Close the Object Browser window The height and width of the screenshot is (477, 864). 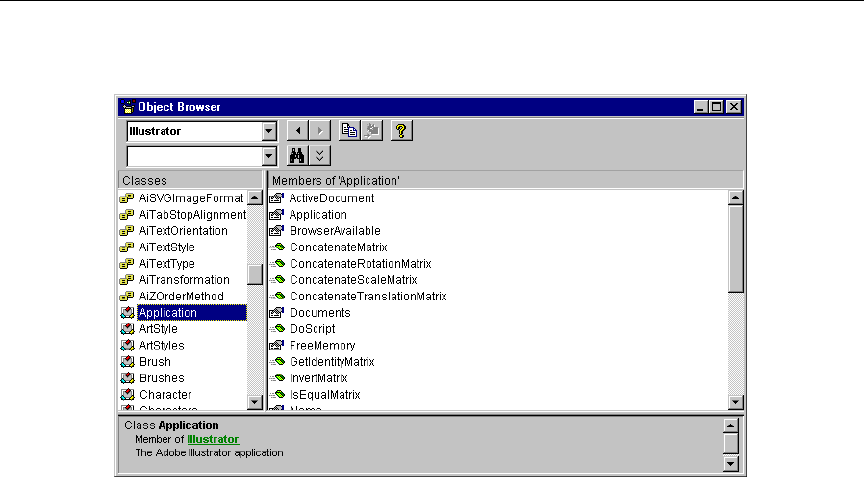pos(734,107)
